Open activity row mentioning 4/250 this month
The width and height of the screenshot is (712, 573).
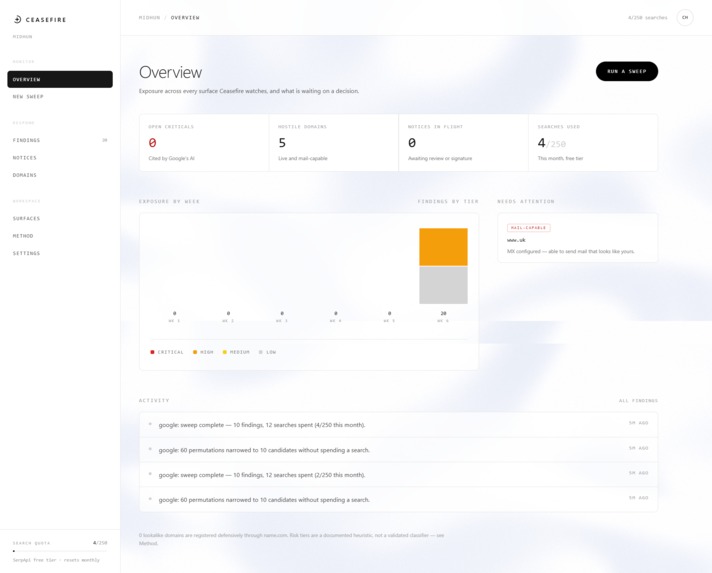click(x=398, y=425)
